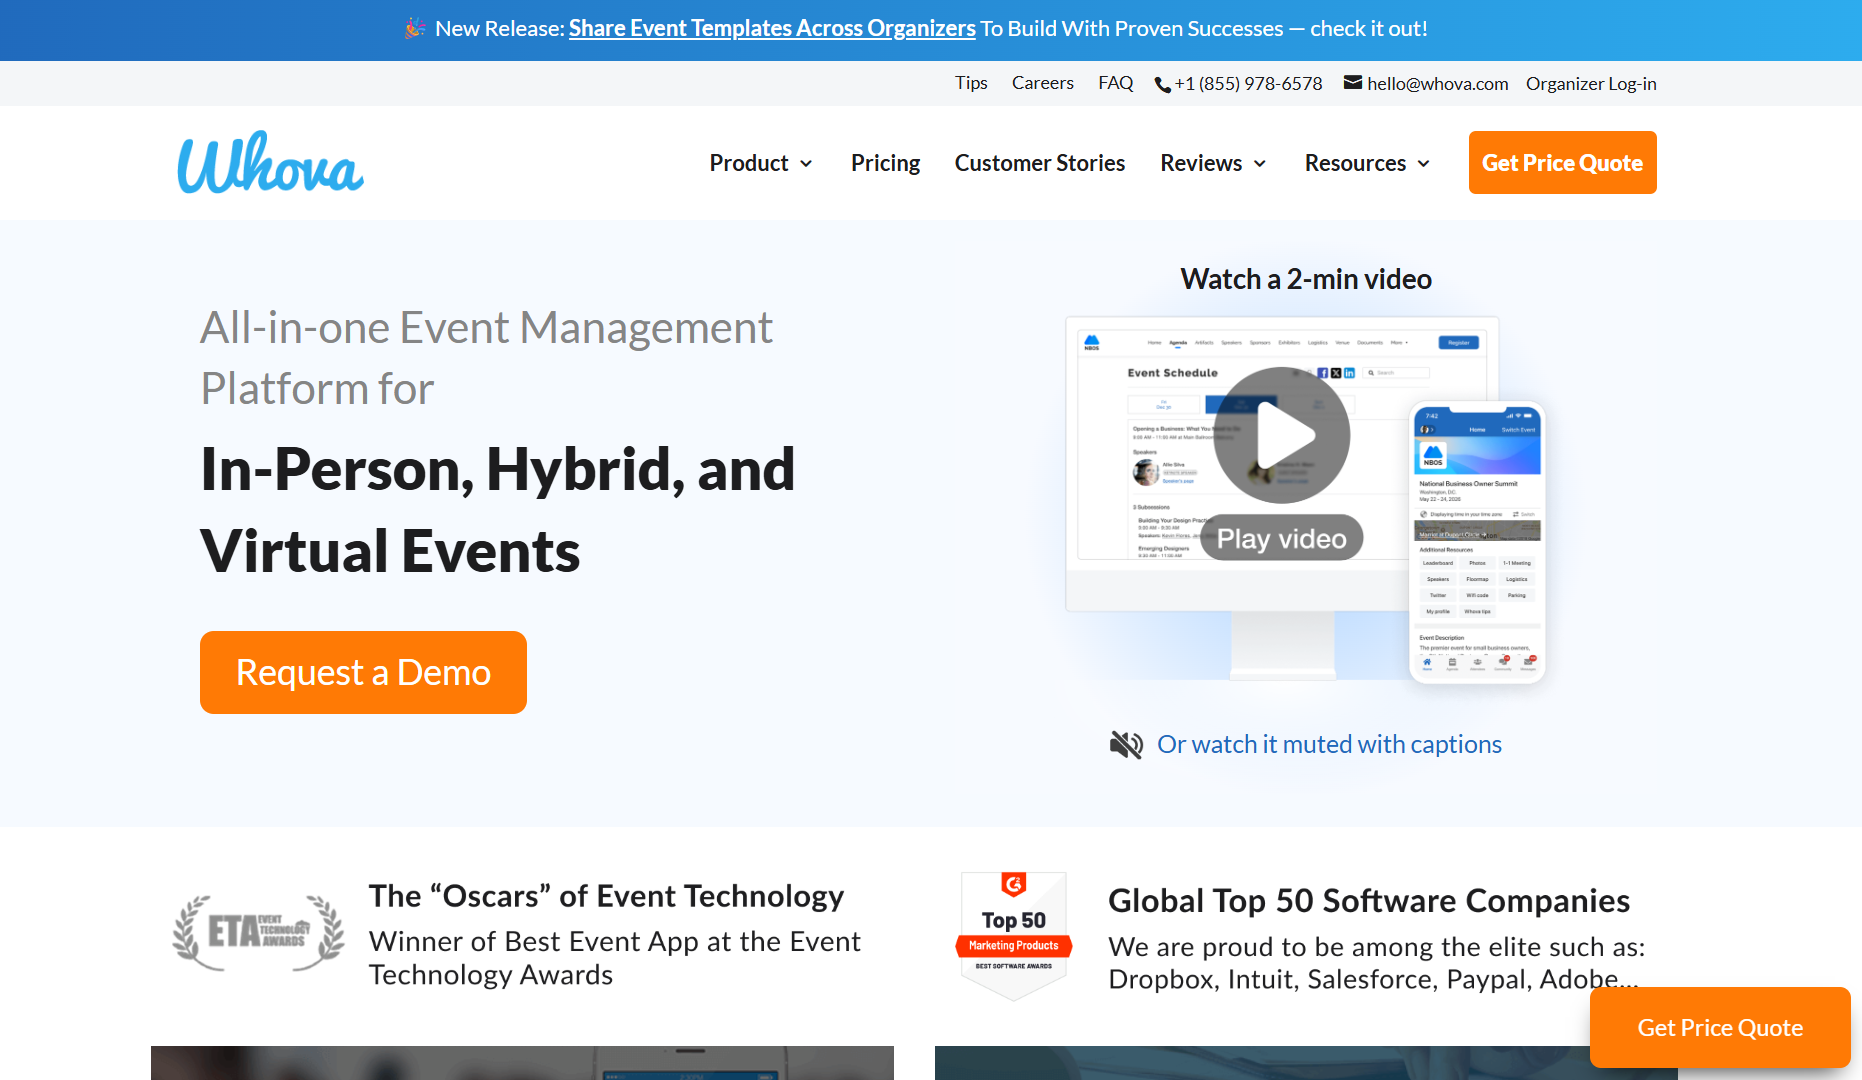The image size is (1862, 1080).
Task: Click the Whova logo
Action: click(x=270, y=163)
